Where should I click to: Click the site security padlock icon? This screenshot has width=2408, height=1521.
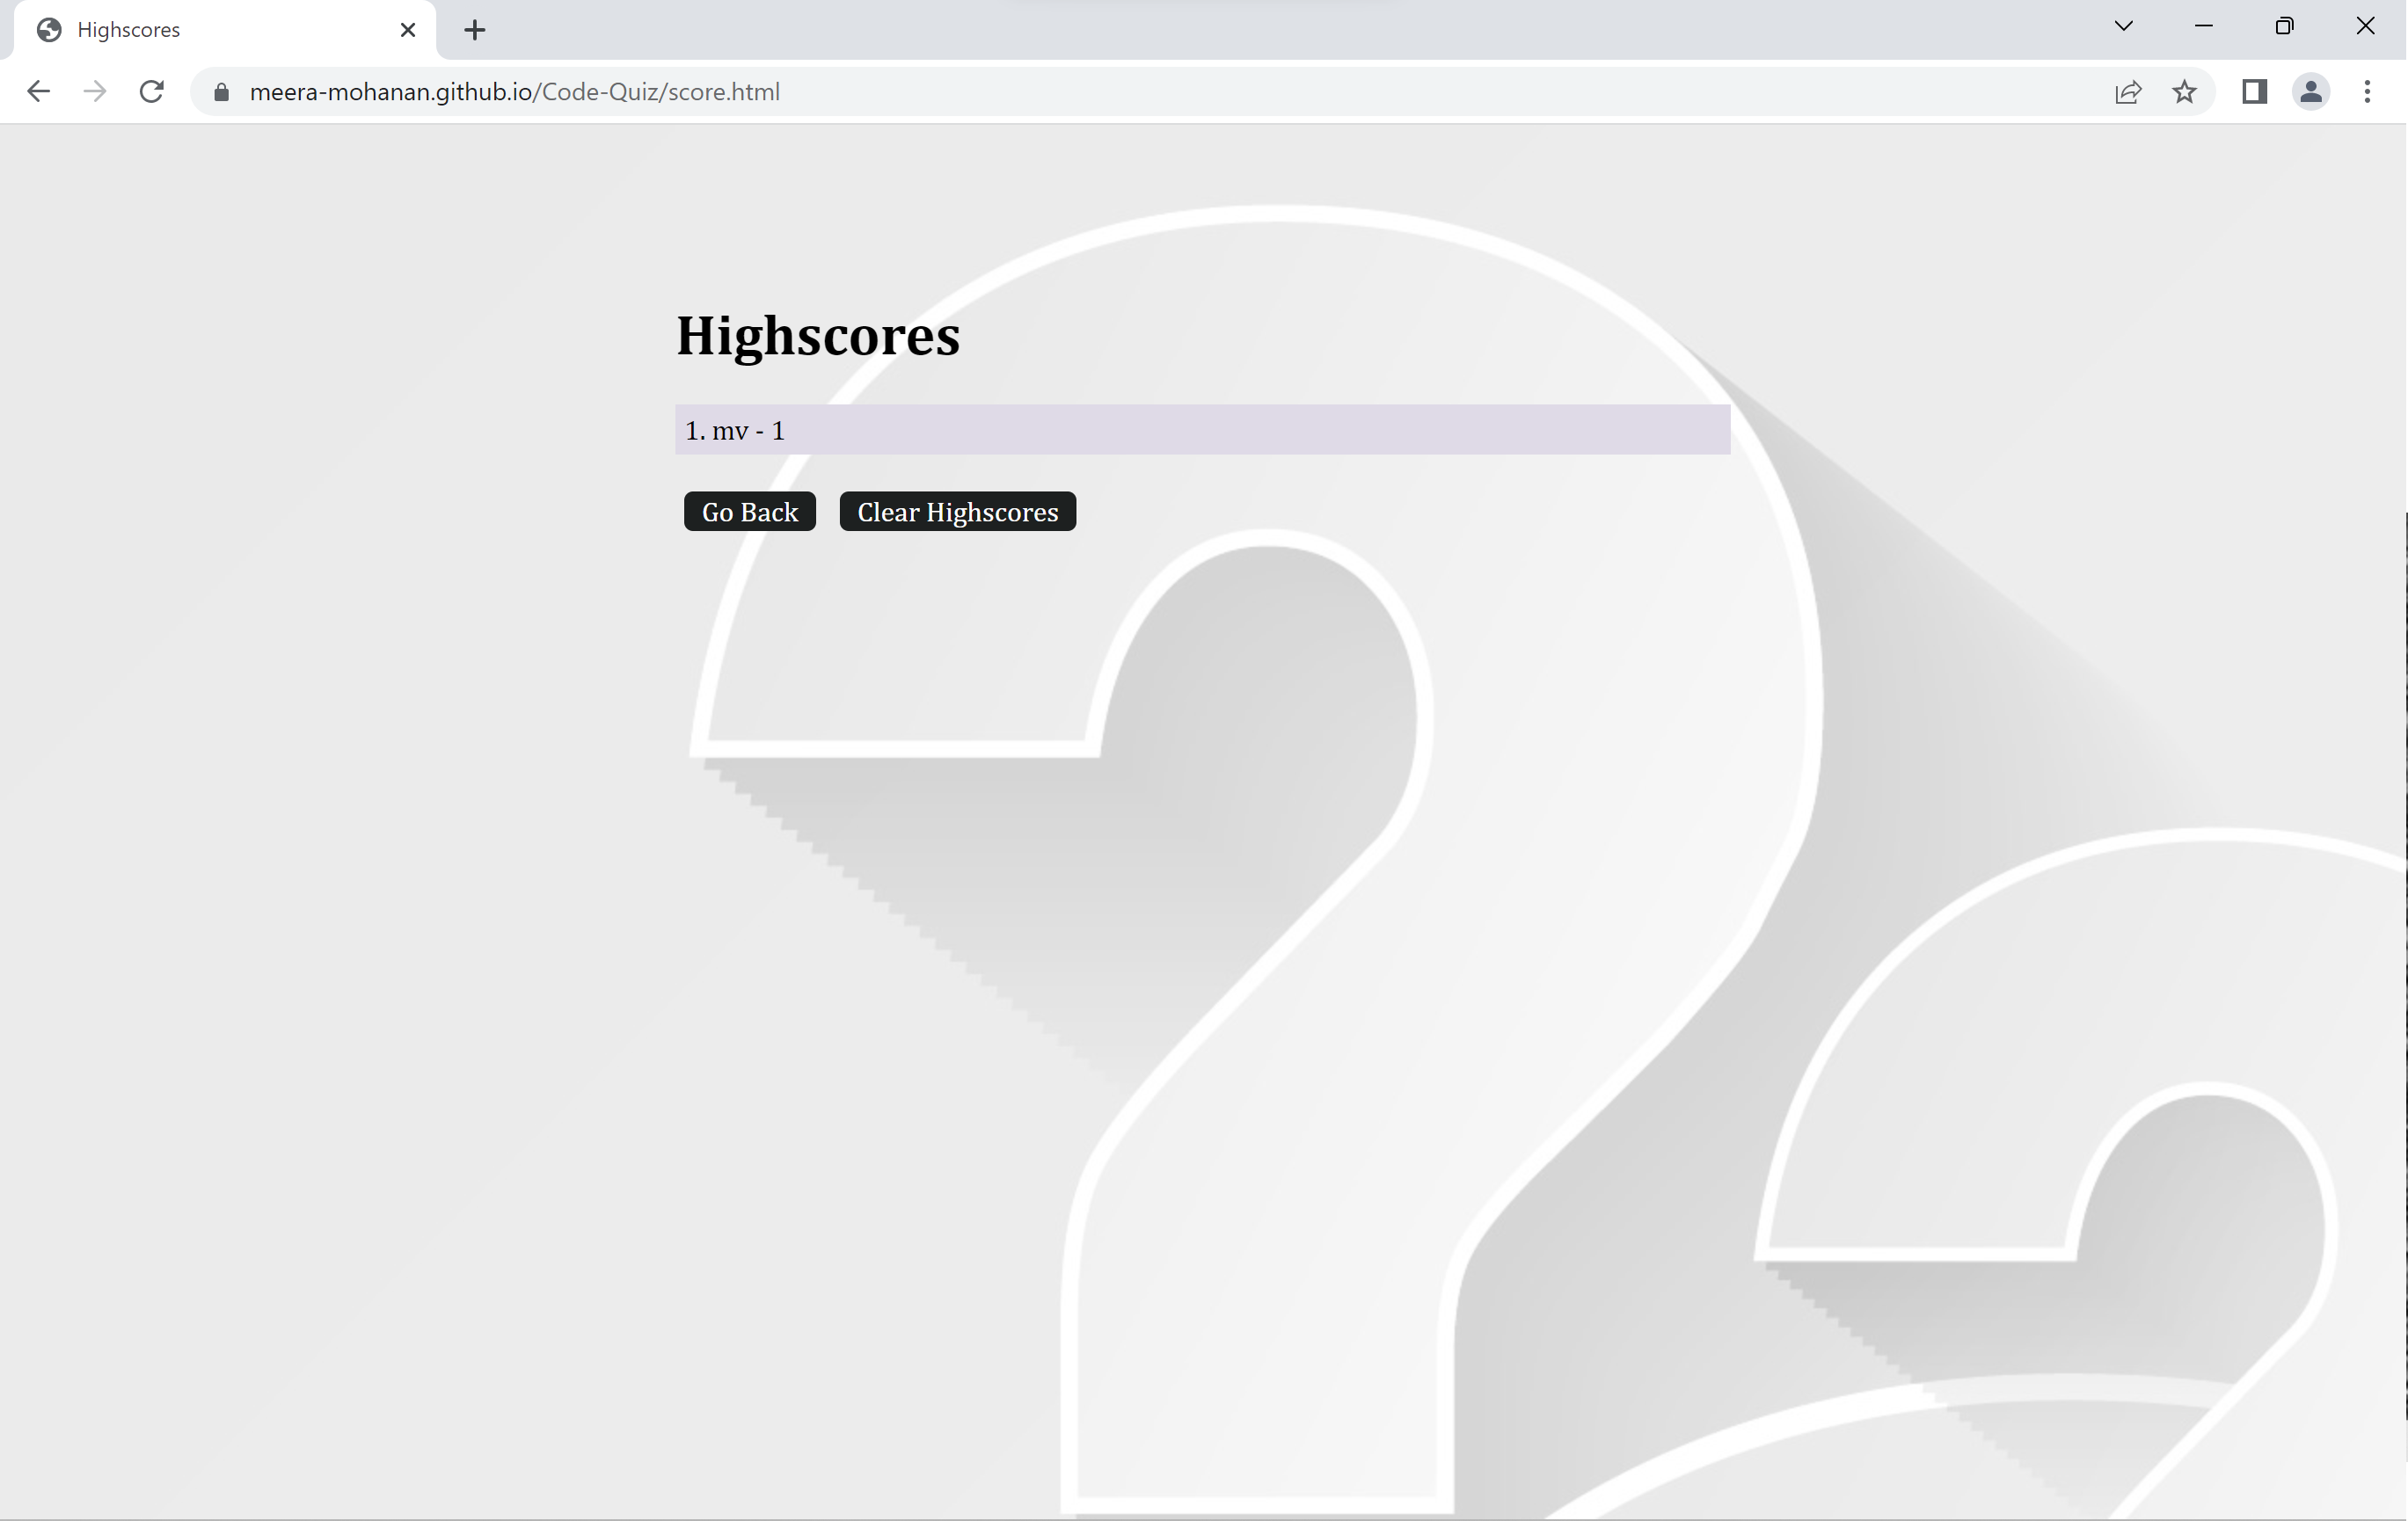point(221,92)
